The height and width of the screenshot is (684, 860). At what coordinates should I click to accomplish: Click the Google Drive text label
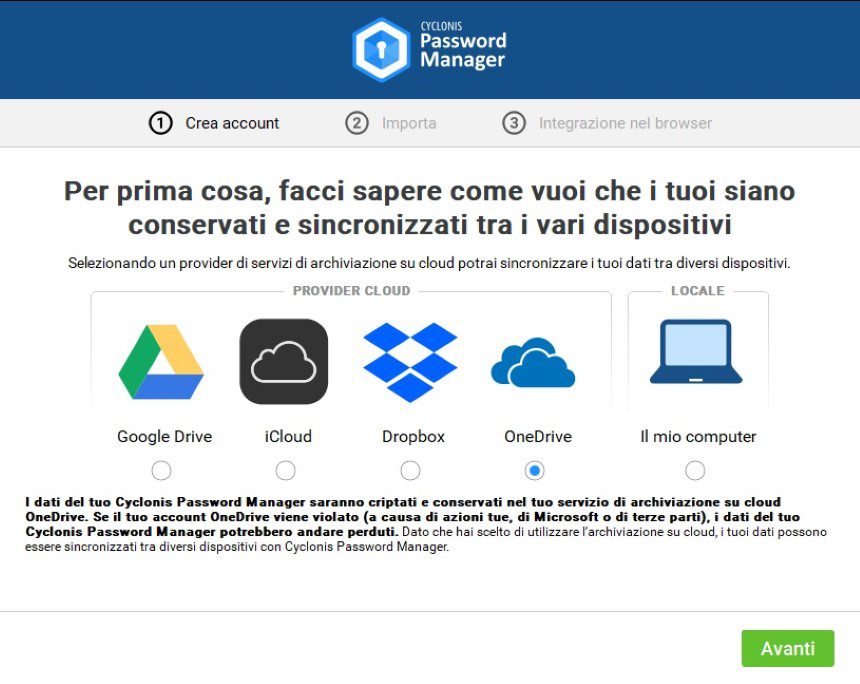point(165,437)
